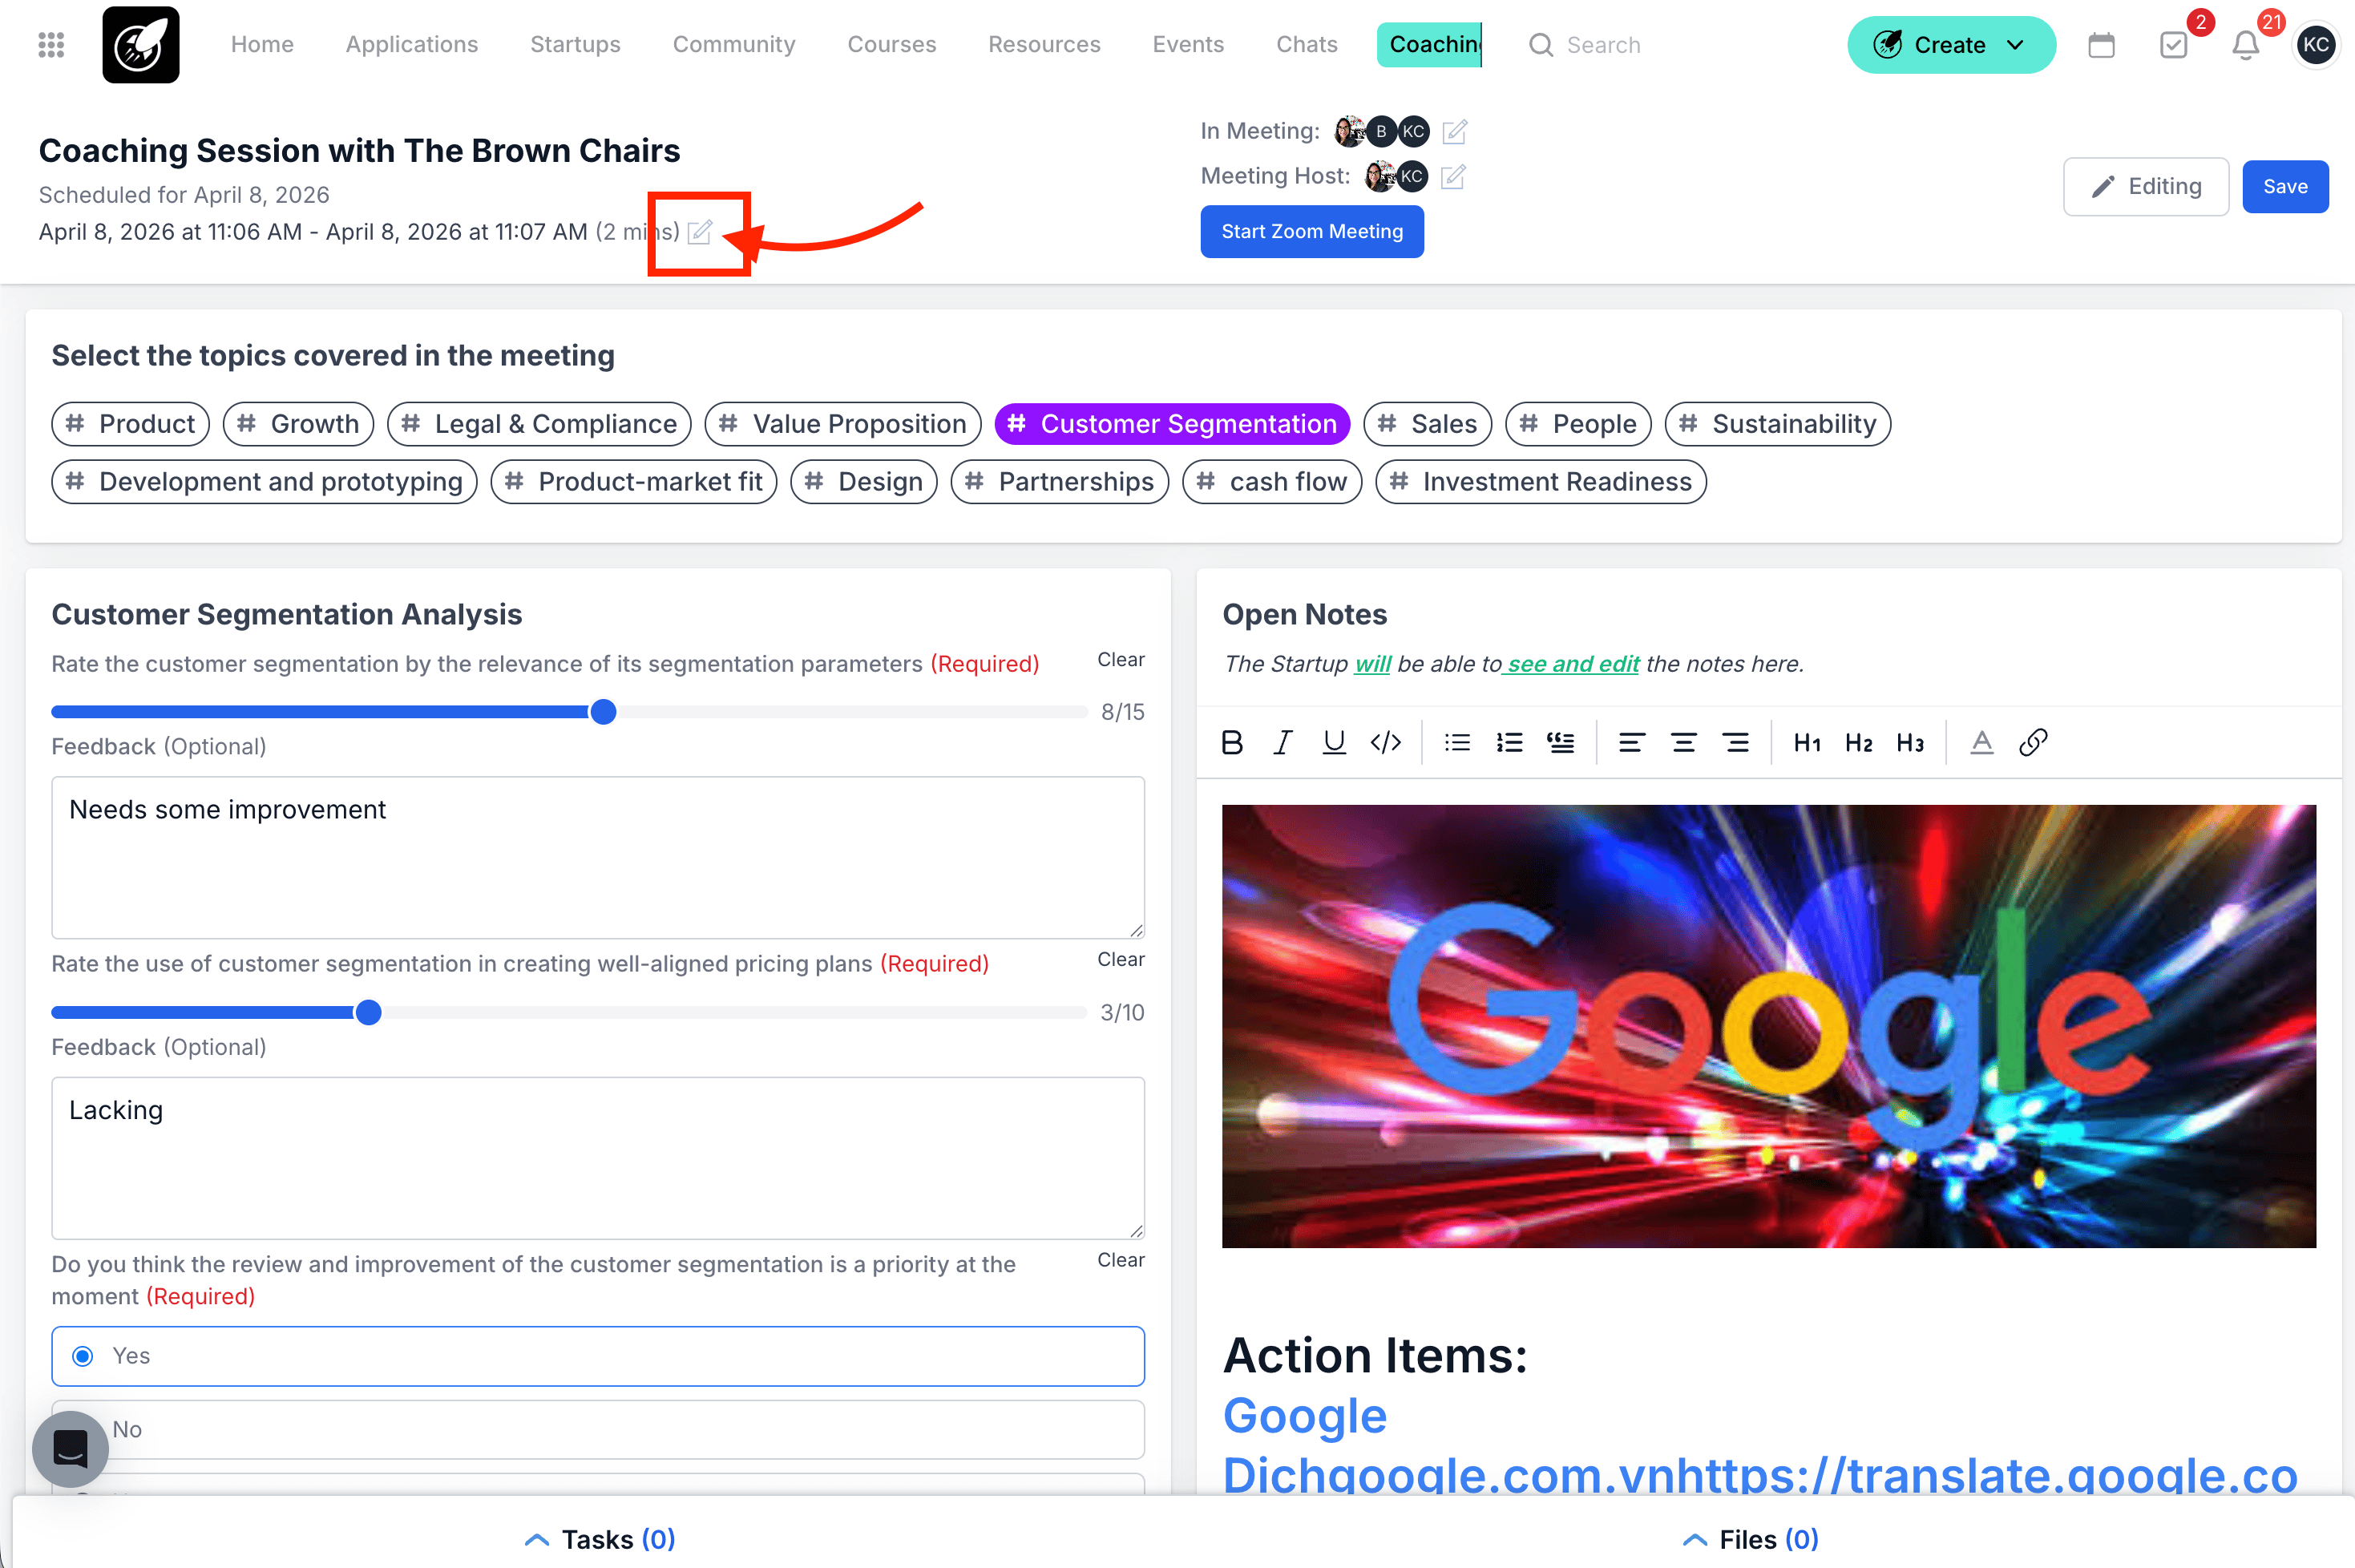The width and height of the screenshot is (2355, 1568).
Task: Deselect the Customer Segmentation topic
Action: 1172,424
